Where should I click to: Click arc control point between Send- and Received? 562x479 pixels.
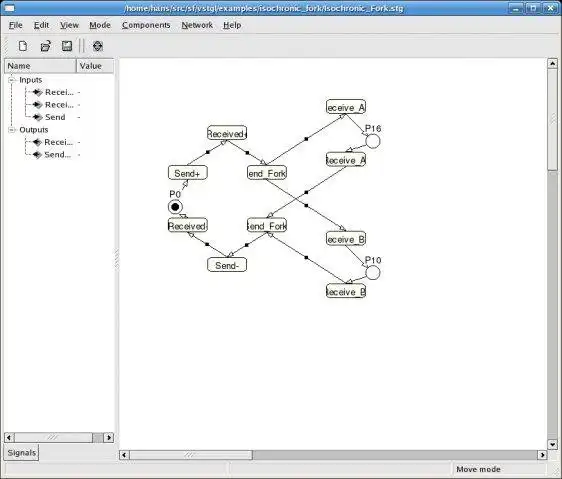[x=207, y=245]
